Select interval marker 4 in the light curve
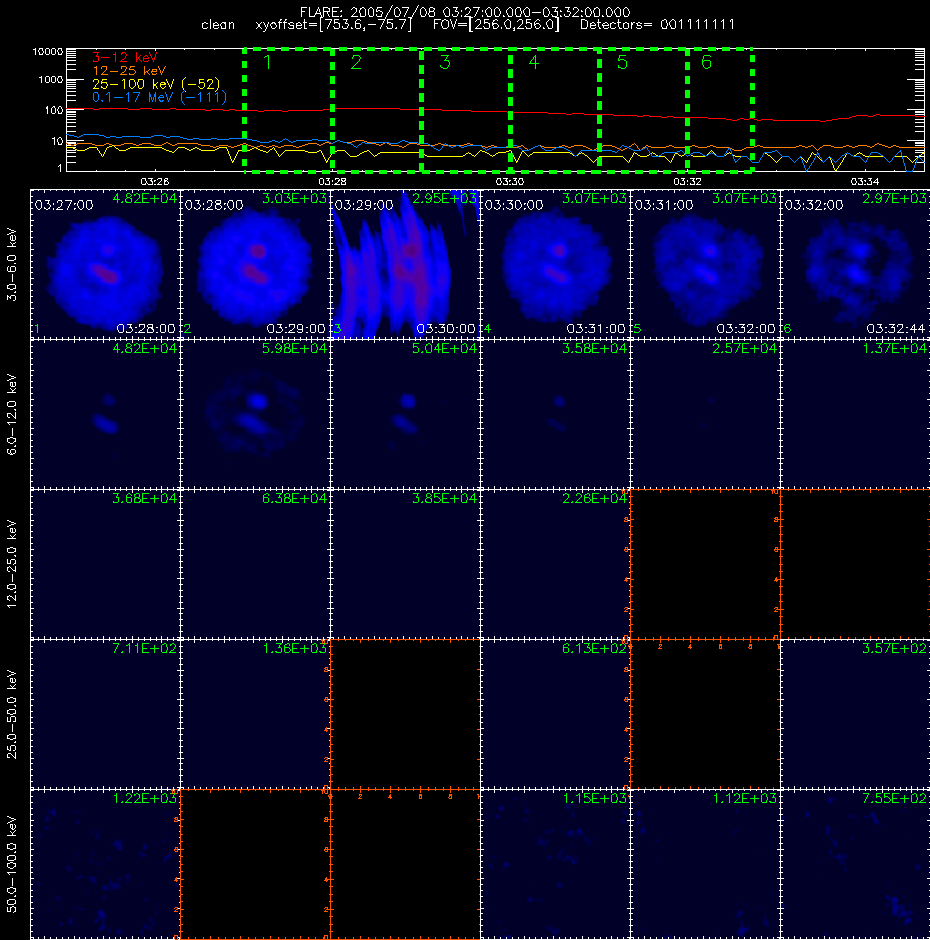The height and width of the screenshot is (940, 930). [x=534, y=62]
